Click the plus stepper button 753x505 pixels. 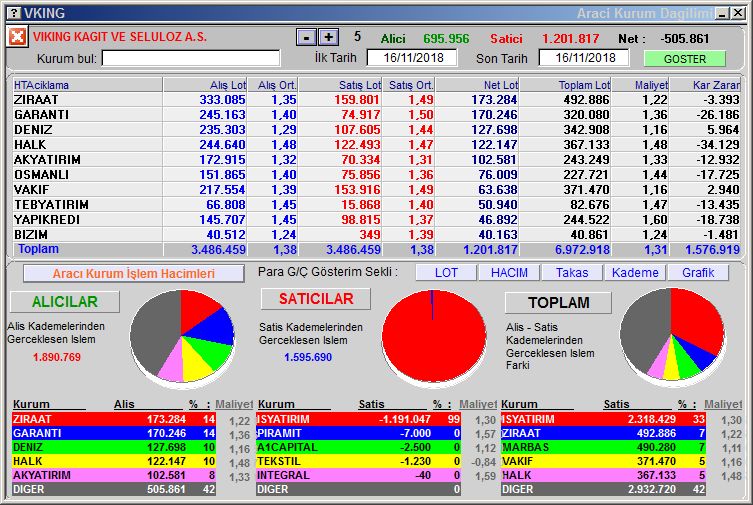[328, 37]
